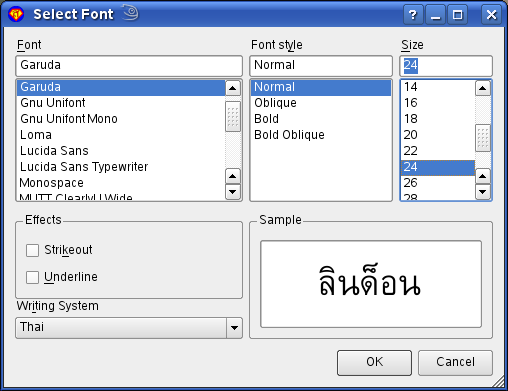508x391 pixels.
Task: Choose Normal font style
Action: coord(321,88)
